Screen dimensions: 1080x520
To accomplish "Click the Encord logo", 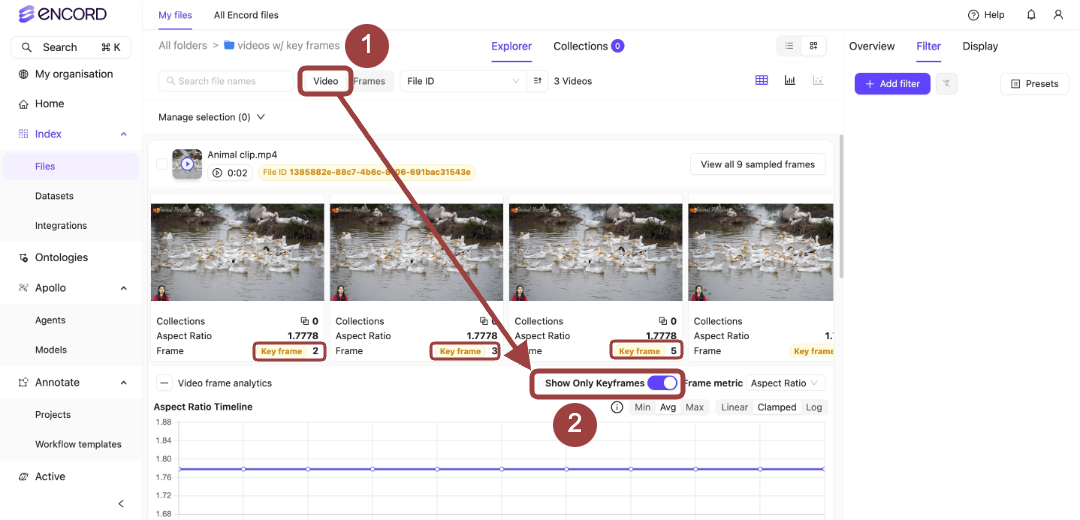I will [x=63, y=14].
